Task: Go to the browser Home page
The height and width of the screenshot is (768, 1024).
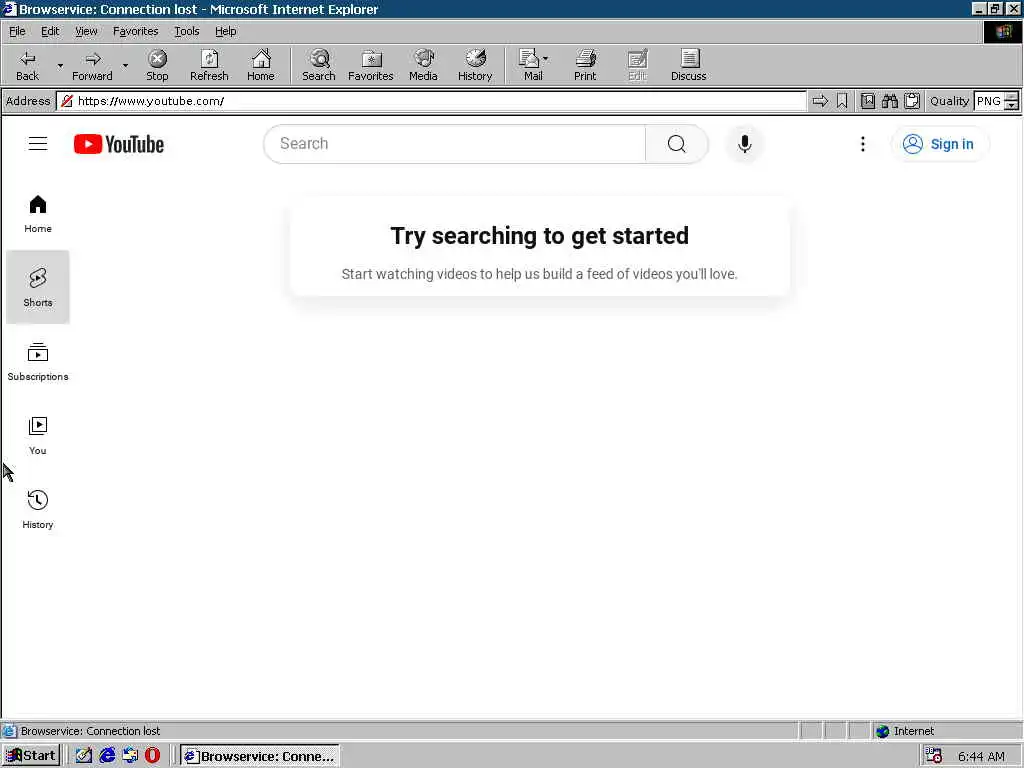Action: (x=261, y=65)
